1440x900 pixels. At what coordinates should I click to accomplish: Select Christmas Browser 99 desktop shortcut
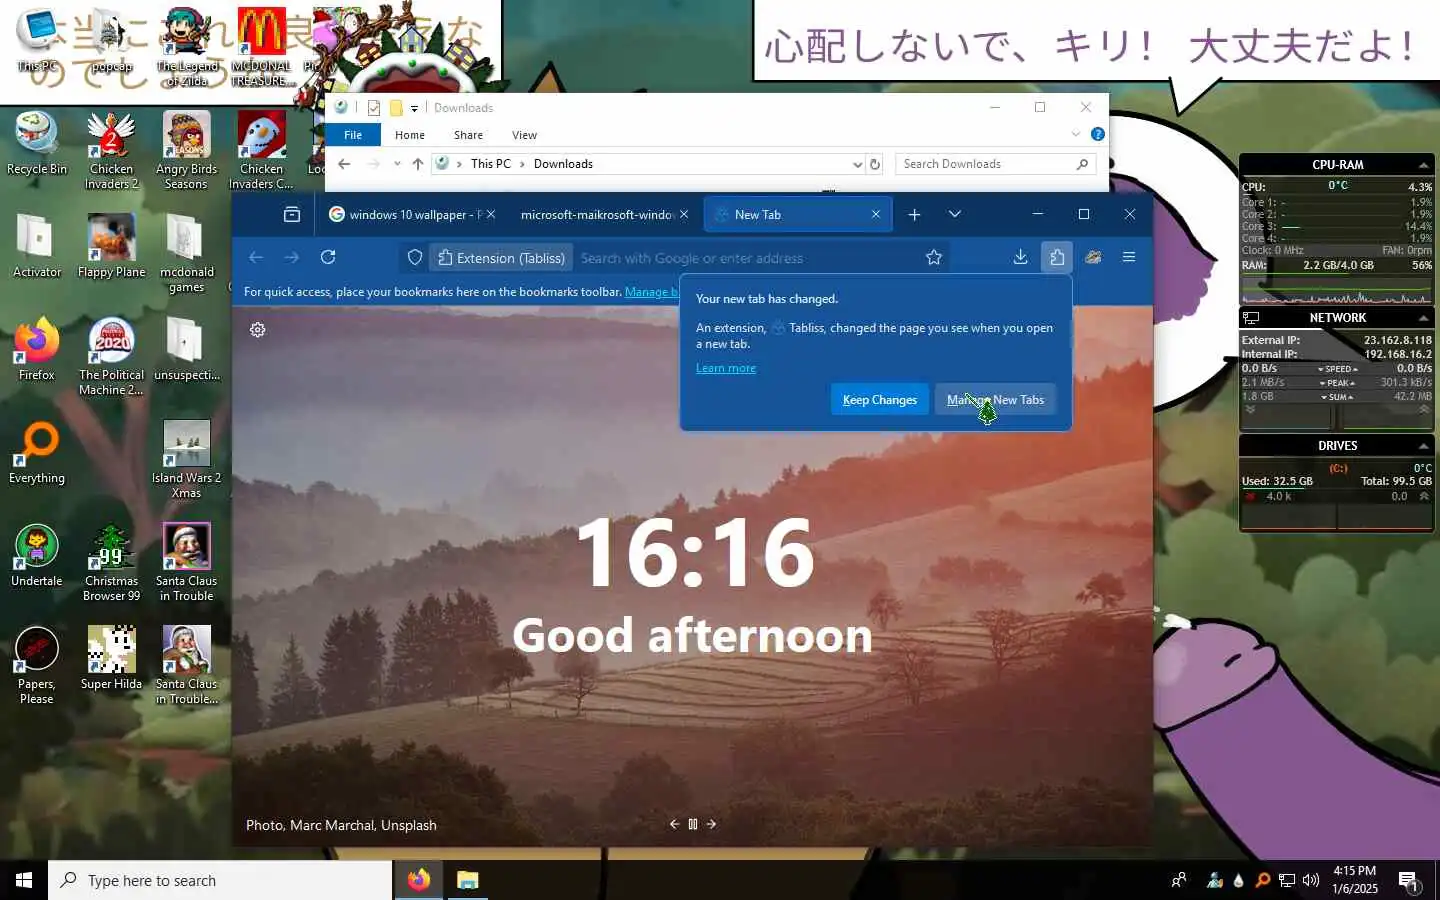click(111, 562)
